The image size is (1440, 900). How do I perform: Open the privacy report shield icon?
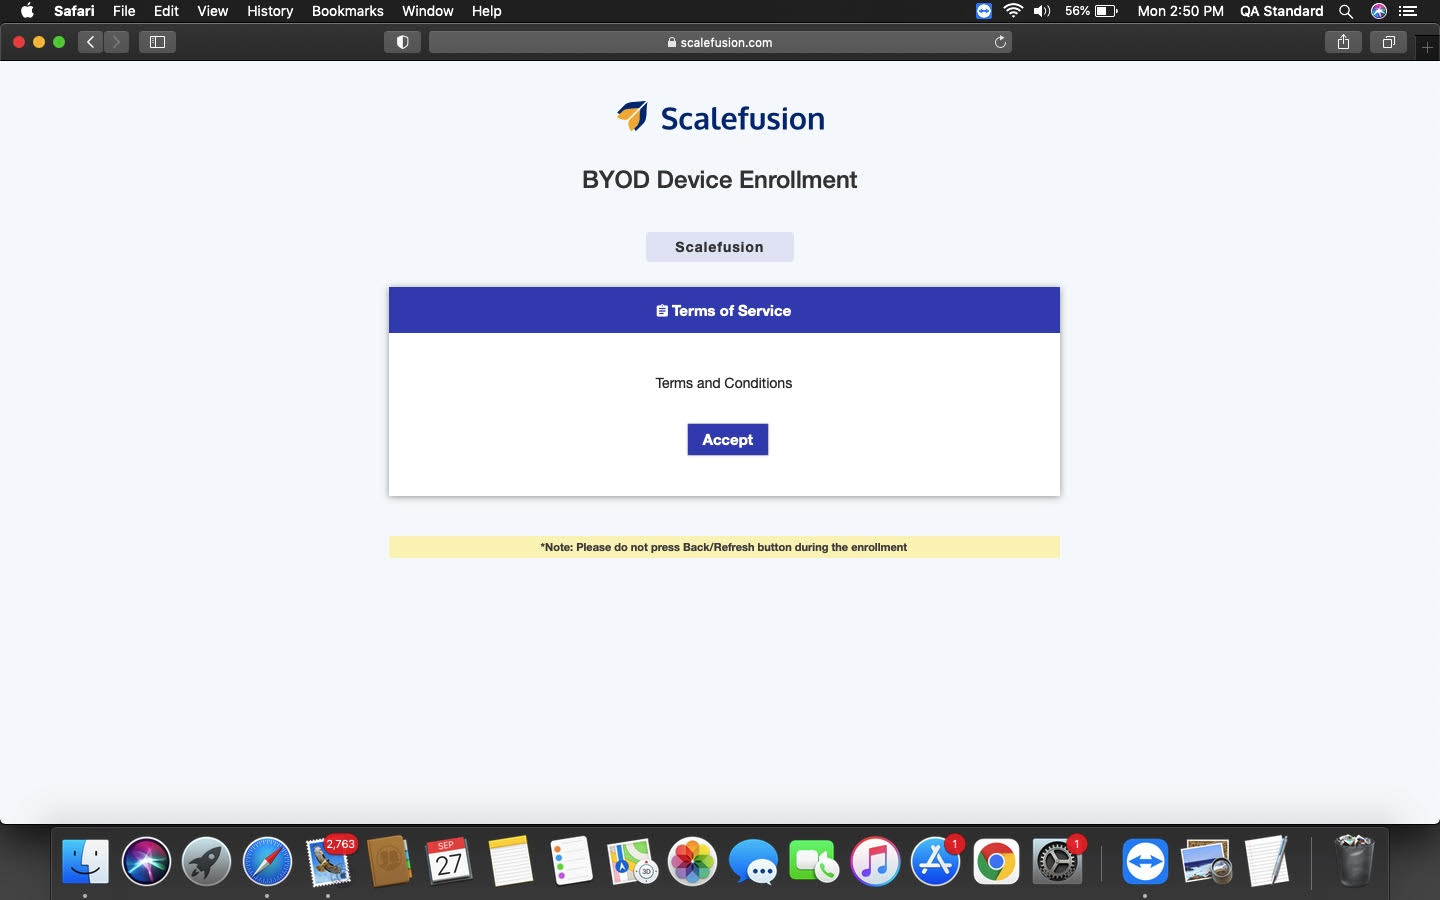[402, 42]
